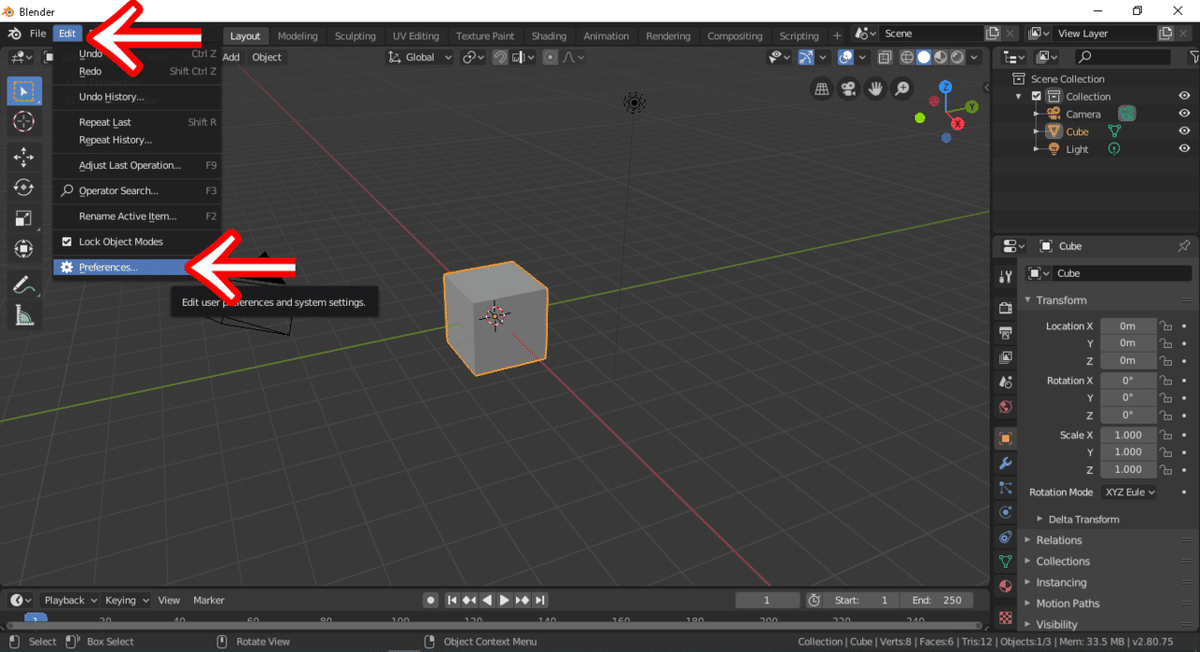The height and width of the screenshot is (652, 1200).
Task: Open the Object Data properties tab
Action: click(x=1005, y=562)
